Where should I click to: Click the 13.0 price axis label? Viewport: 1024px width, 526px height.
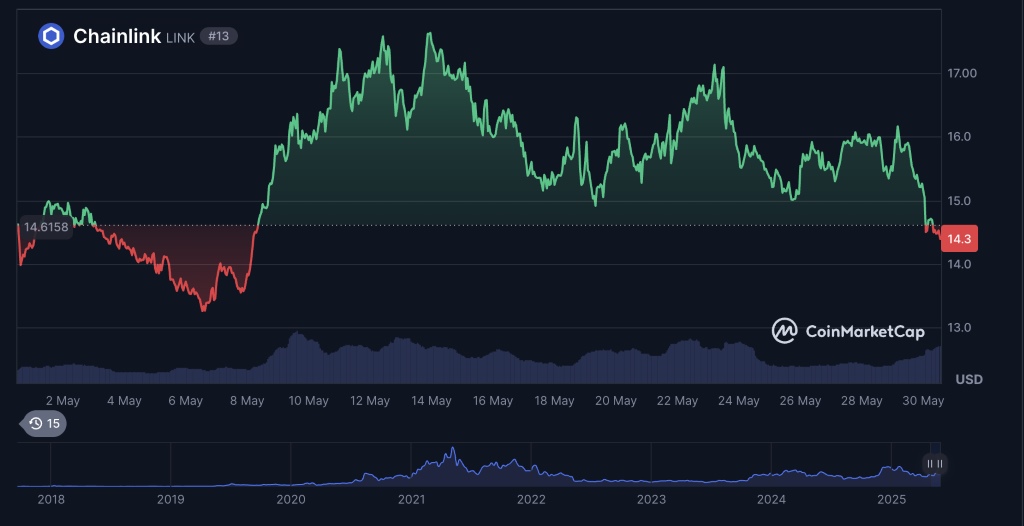pos(960,328)
